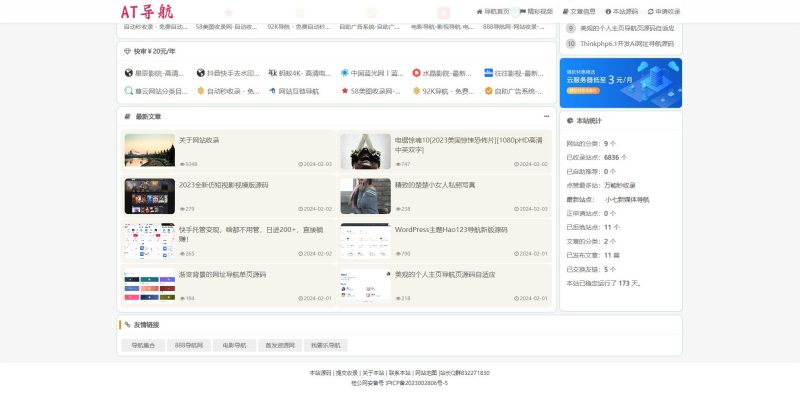The image size is (800, 393).
Task: Click the 中国蓝光网 blue star icon
Action: tap(344, 73)
